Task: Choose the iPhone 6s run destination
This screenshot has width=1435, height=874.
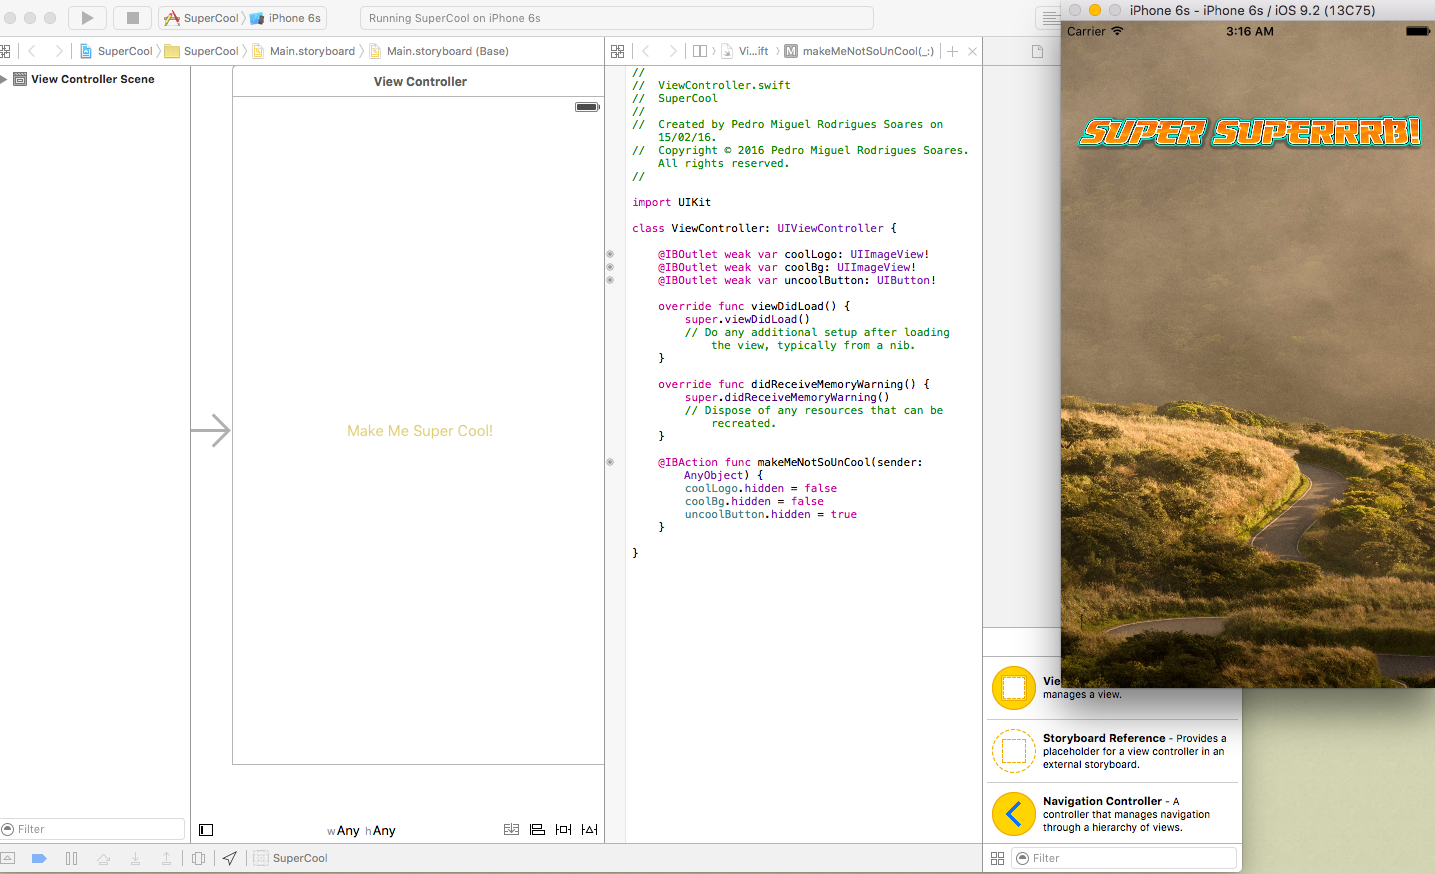Action: [286, 18]
